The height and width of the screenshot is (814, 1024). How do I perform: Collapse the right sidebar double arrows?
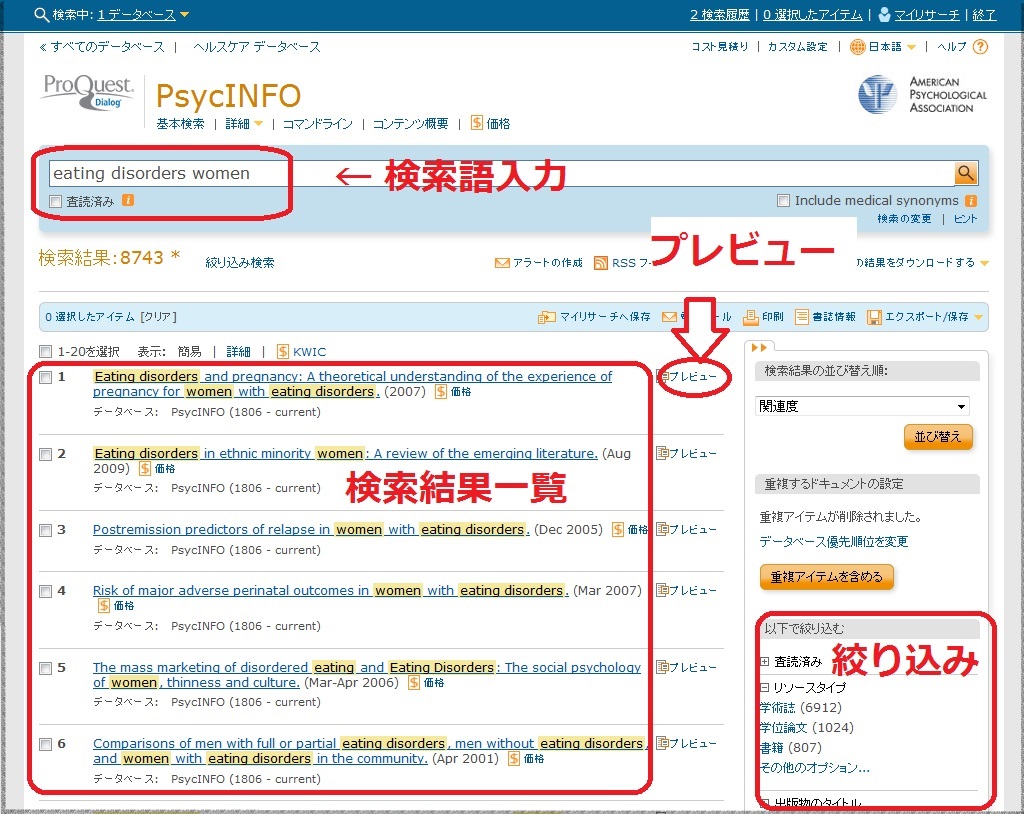tap(760, 348)
